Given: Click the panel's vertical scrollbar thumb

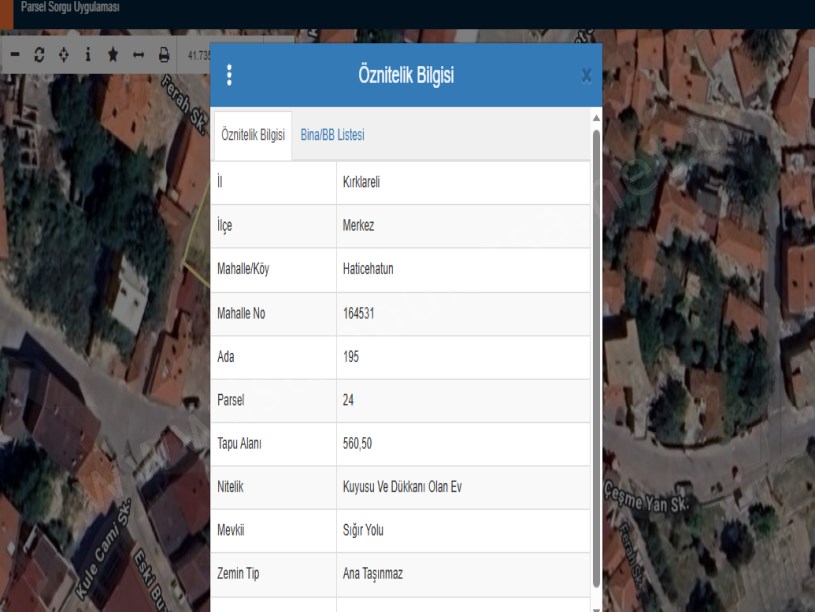Looking at the screenshot, I should (597, 350).
